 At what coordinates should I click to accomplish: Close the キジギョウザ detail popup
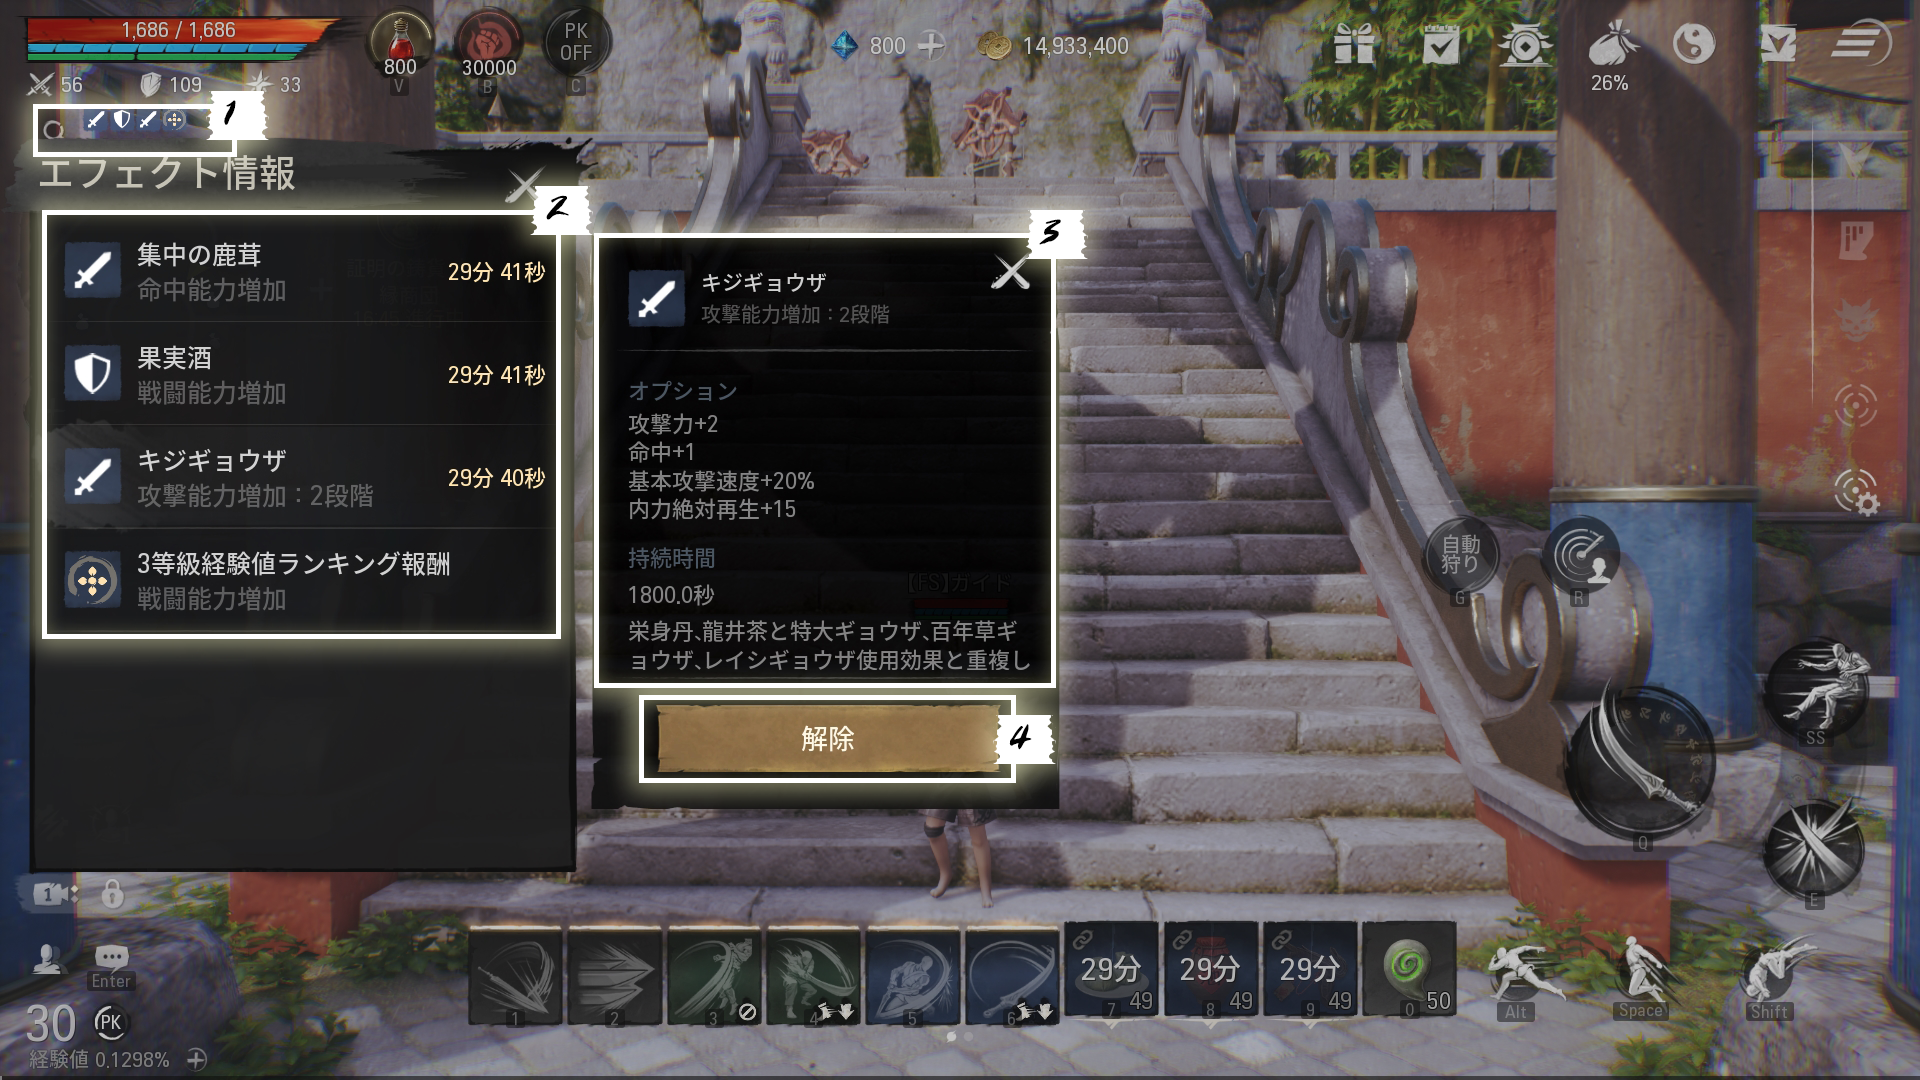pos(1010,272)
